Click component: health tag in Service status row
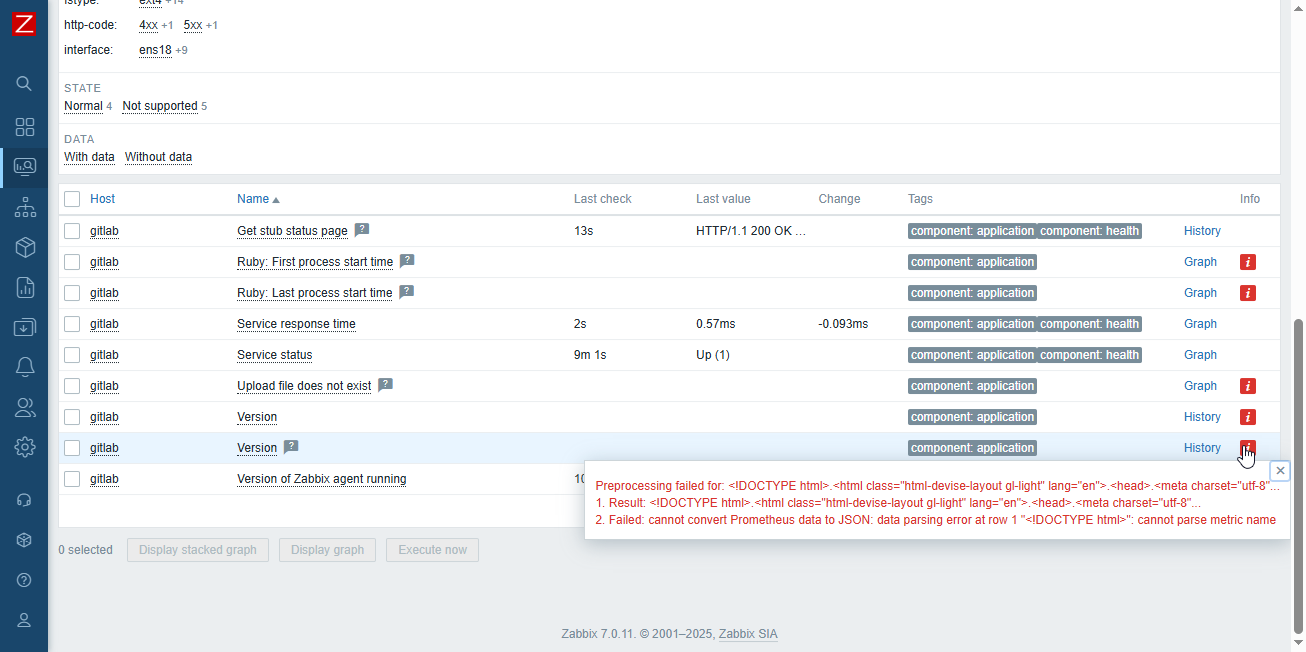This screenshot has width=1306, height=652. point(1089,355)
